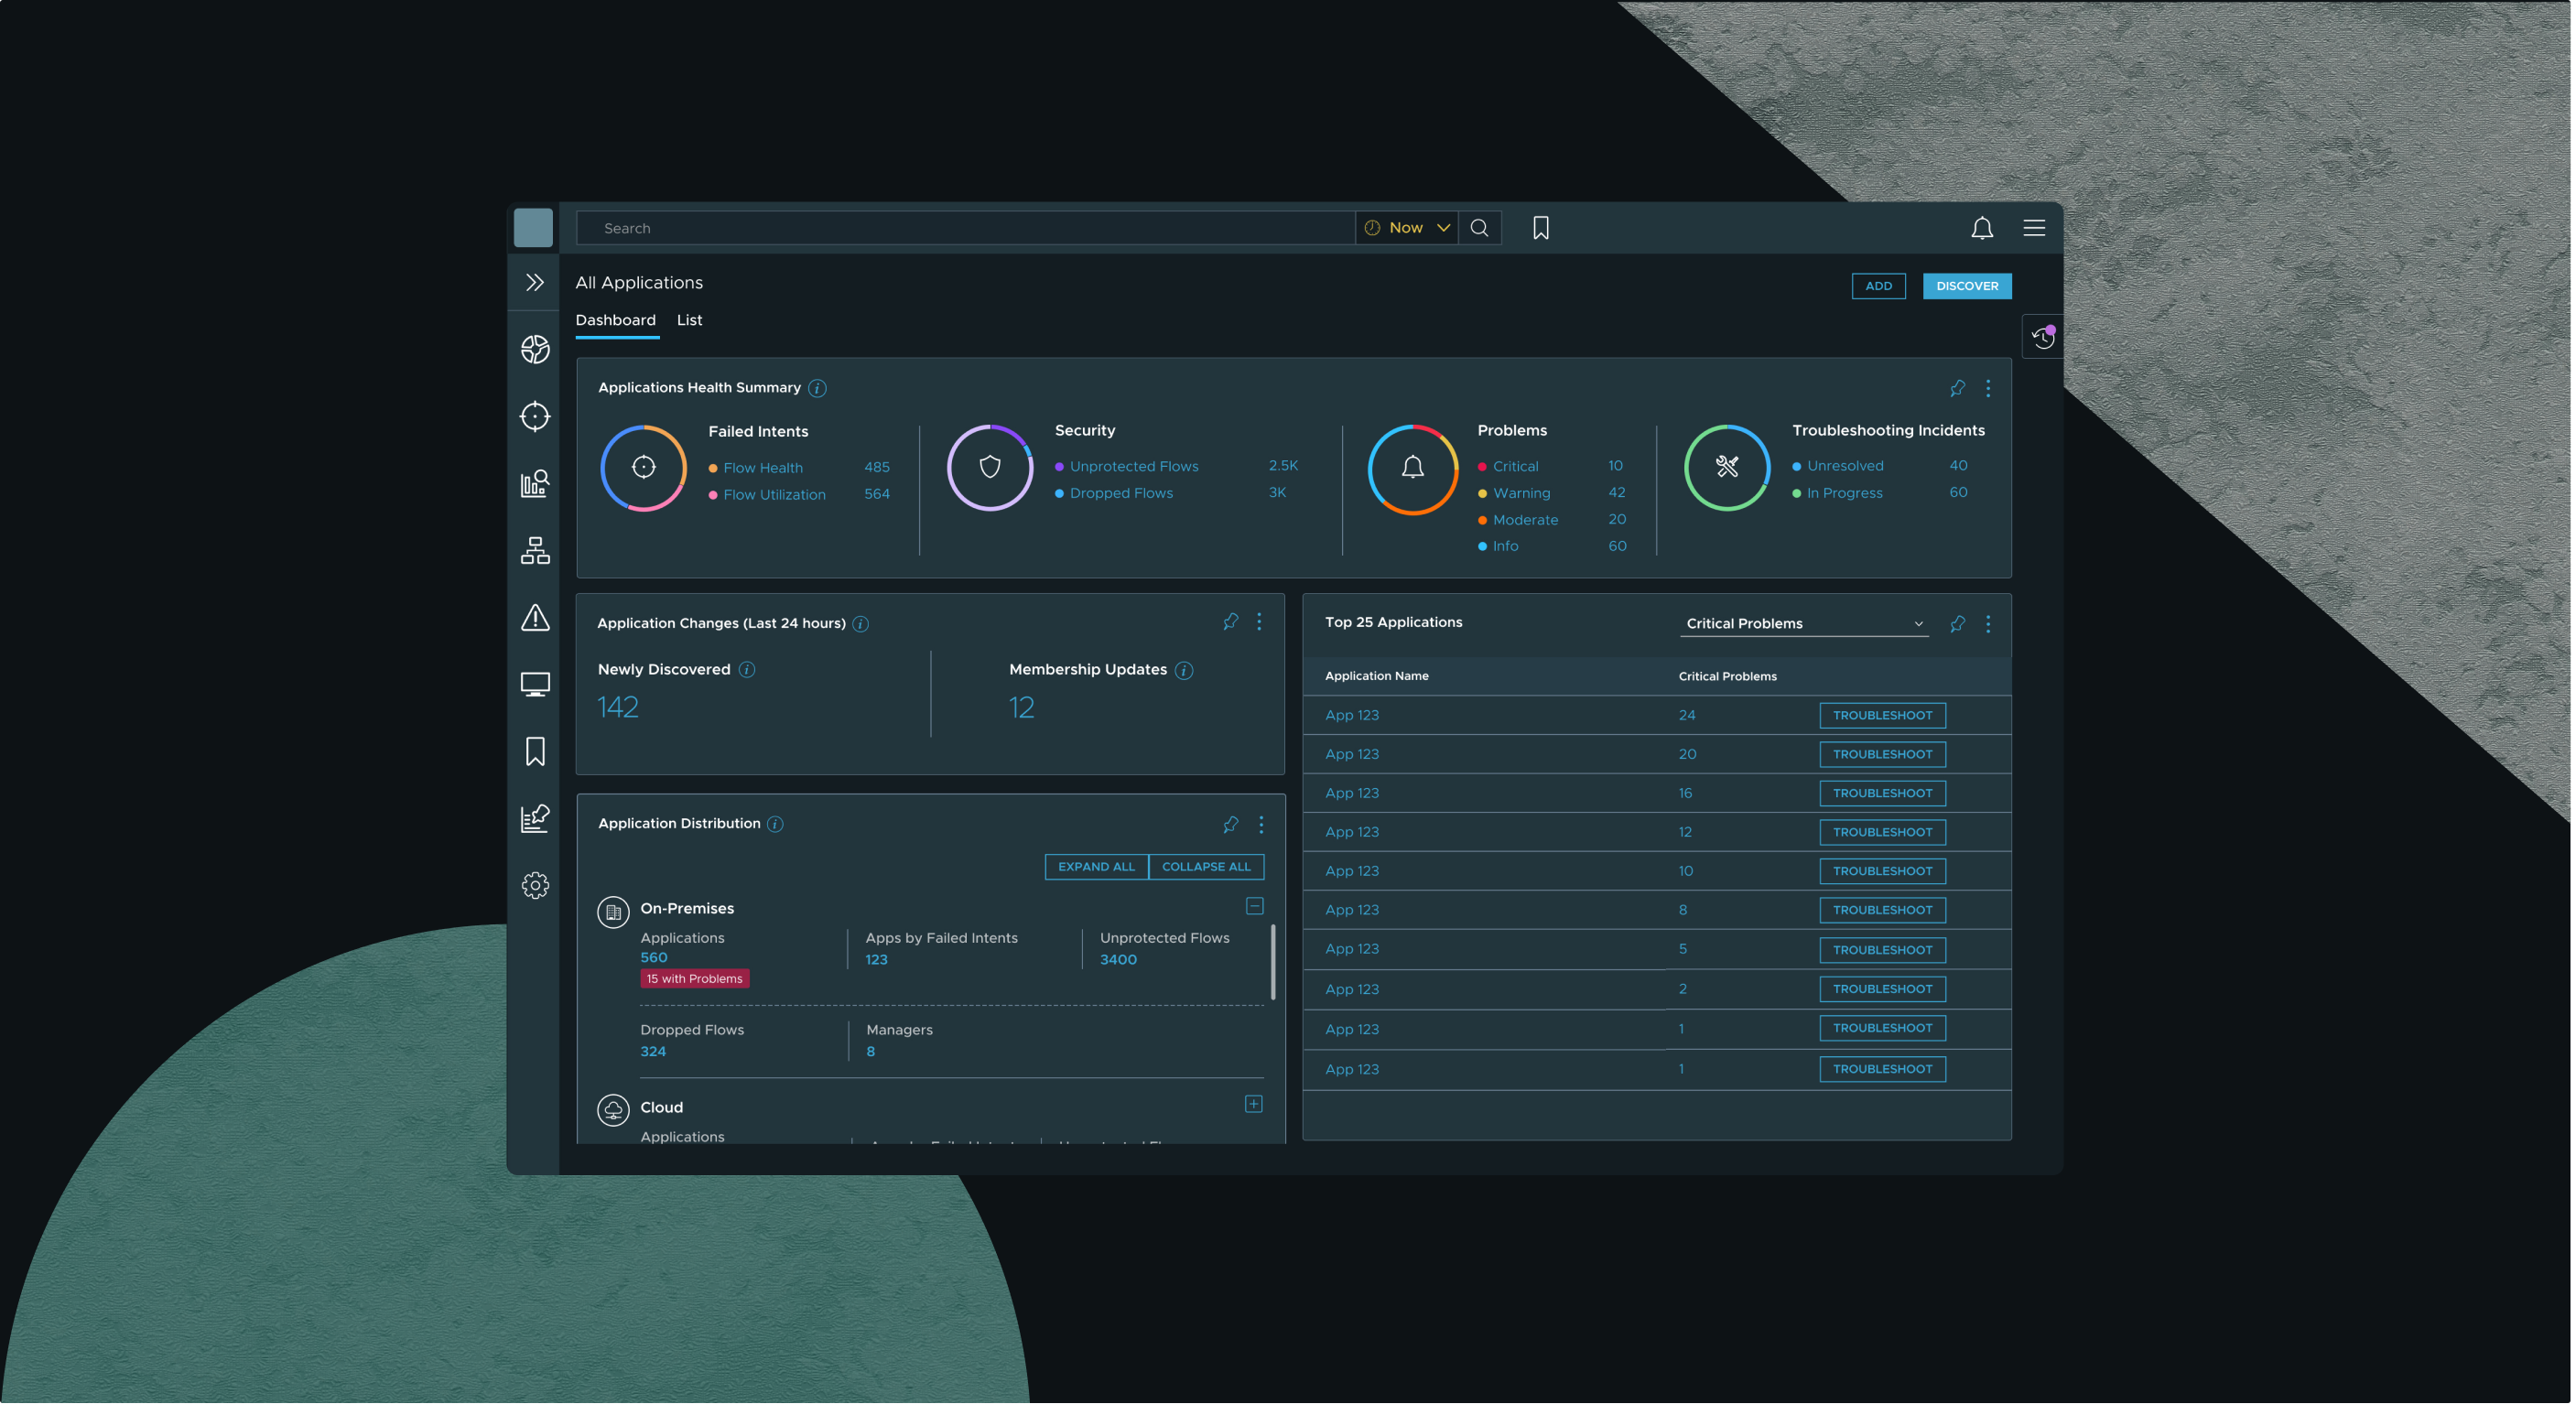Open the Warning problems link

coord(1521,493)
